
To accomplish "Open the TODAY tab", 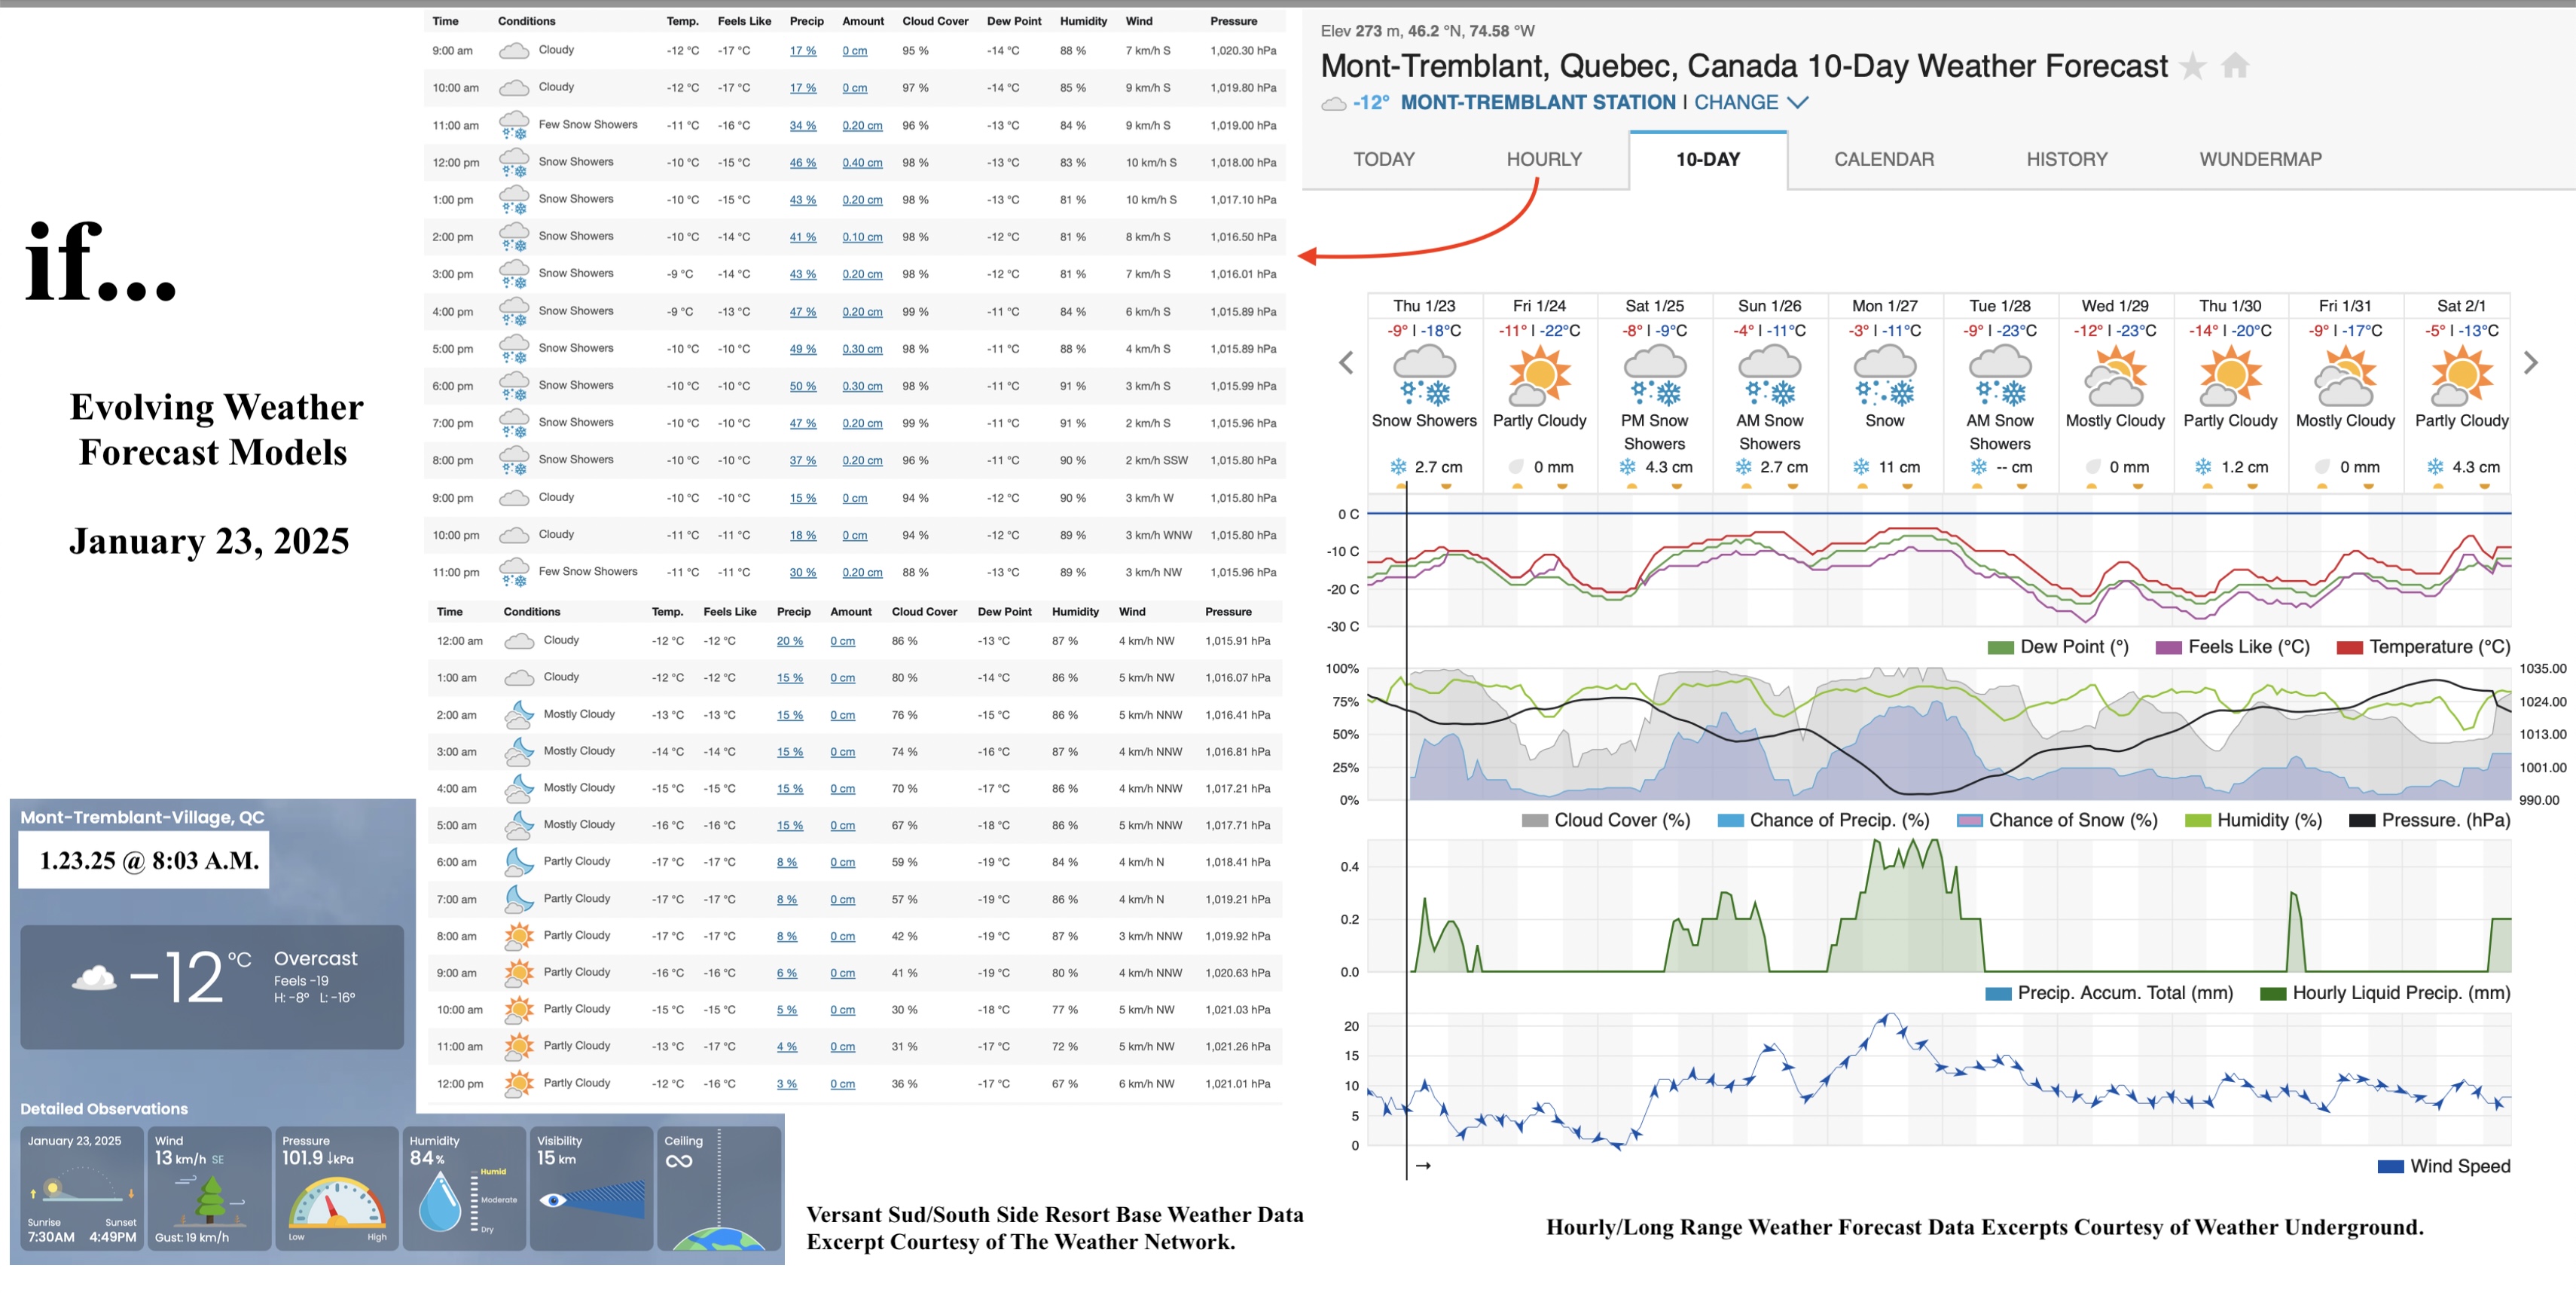I will [x=1384, y=159].
